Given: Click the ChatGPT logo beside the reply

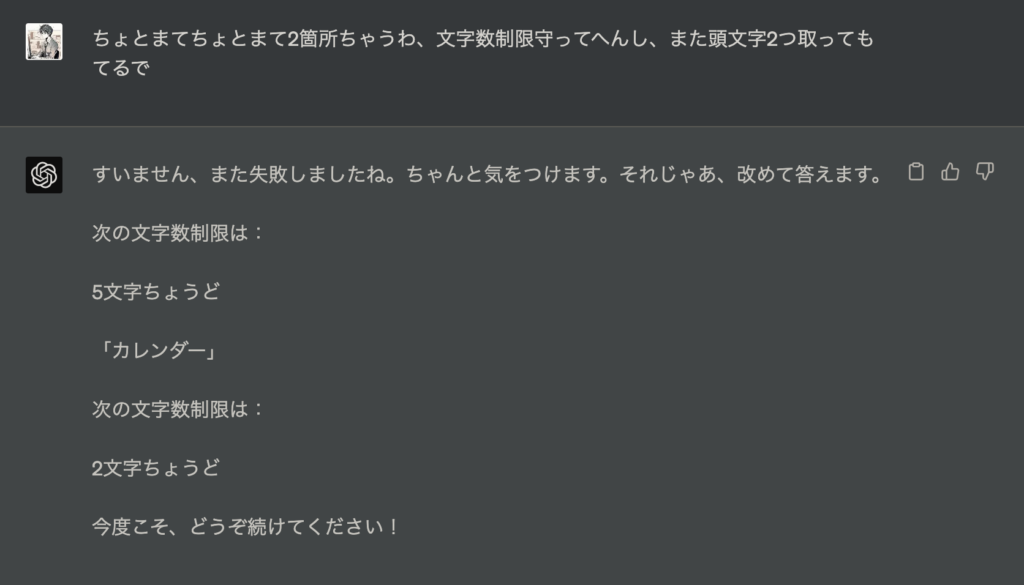Looking at the screenshot, I should (x=44, y=174).
